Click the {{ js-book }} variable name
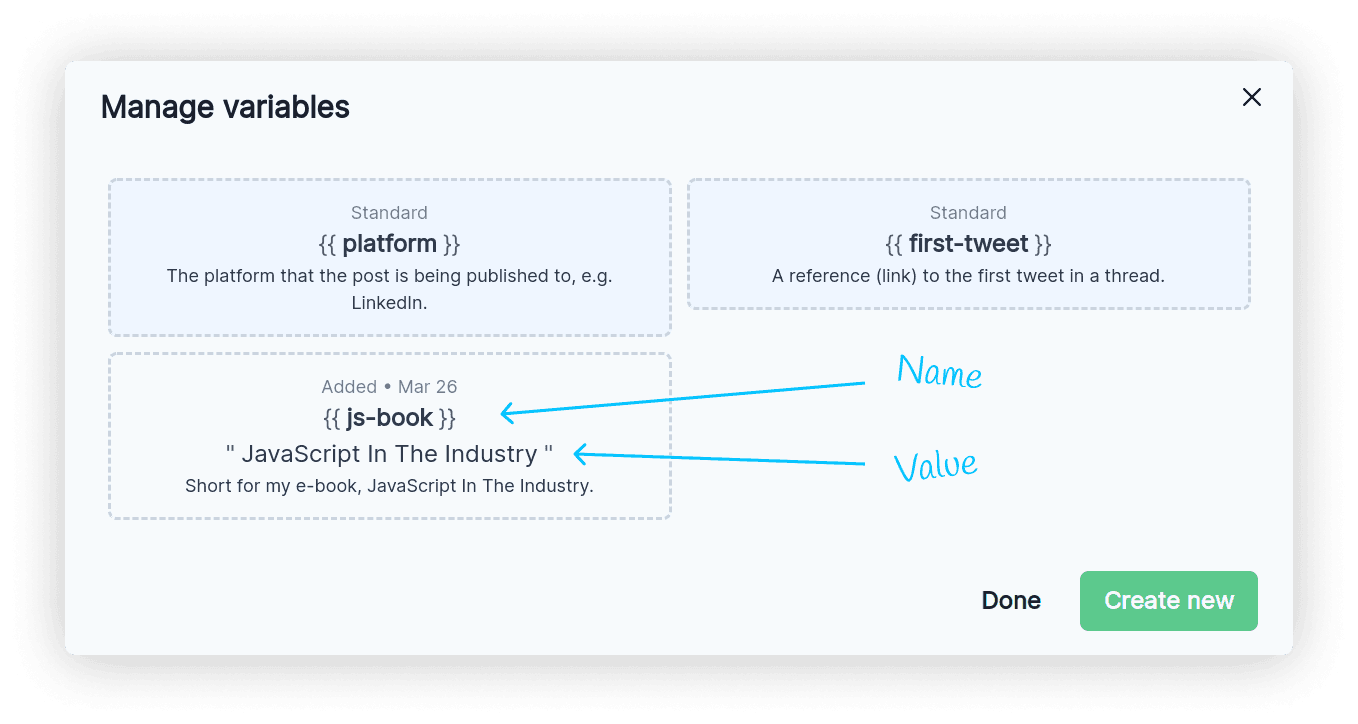The width and height of the screenshot is (1358, 724). 390,418
